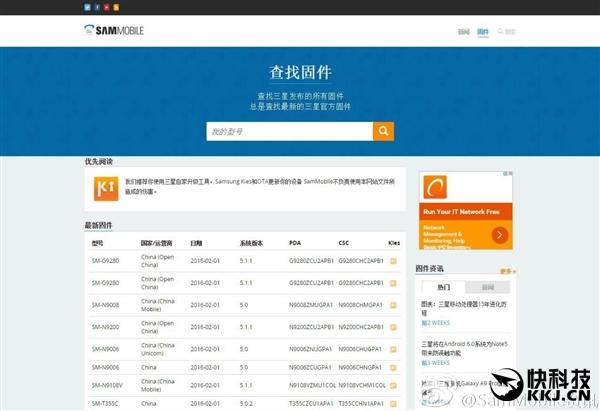Click the orange Kies tool icon
600x411 pixels.
[106, 189]
